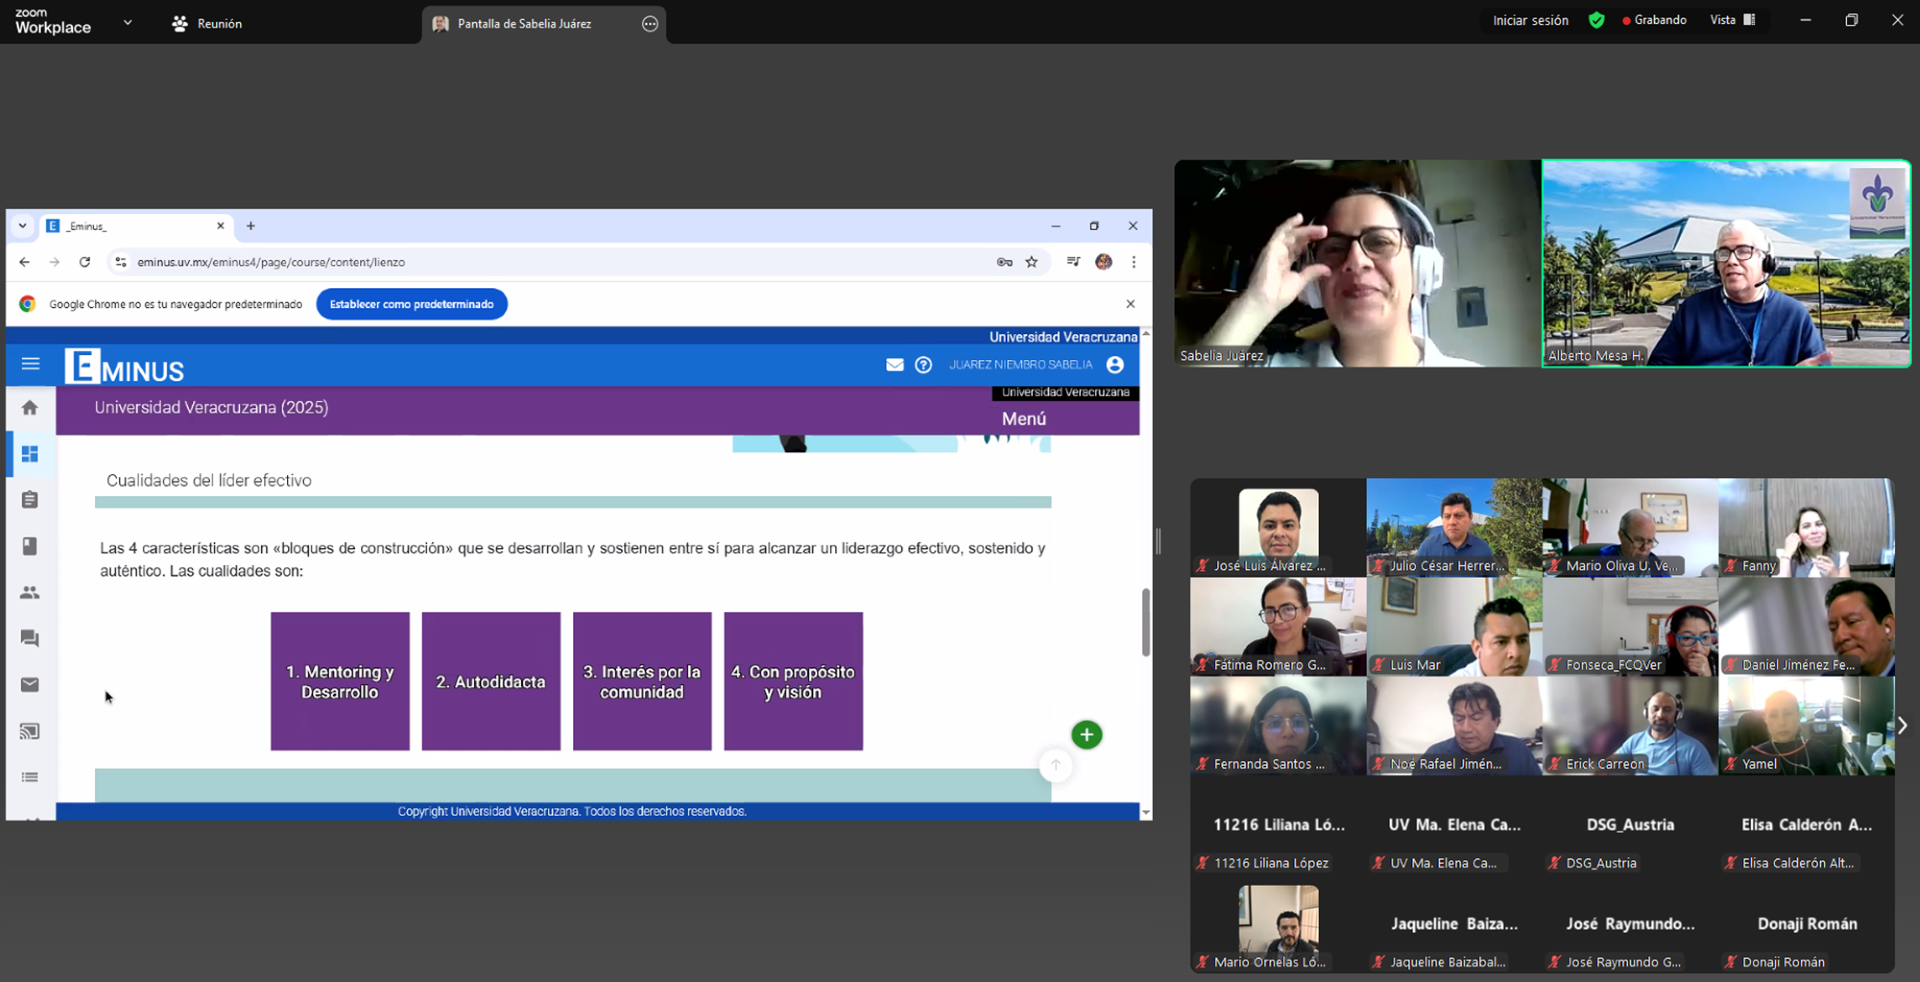Click Iniciar sesión in Zoom

pyautogui.click(x=1530, y=20)
